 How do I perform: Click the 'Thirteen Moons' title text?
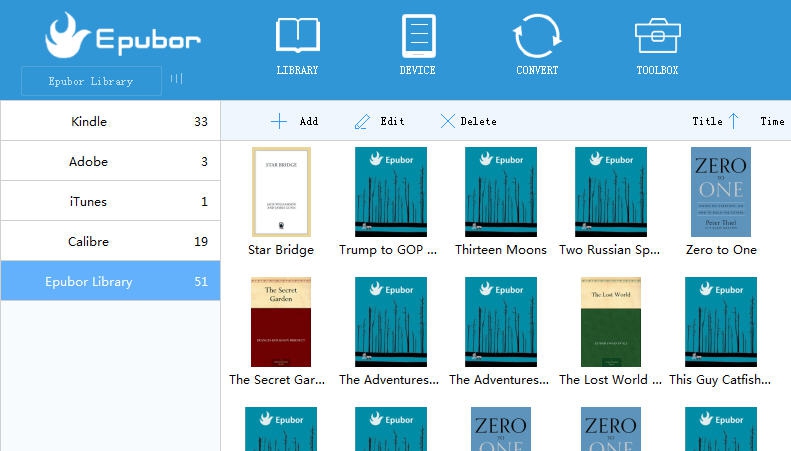pyautogui.click(x=501, y=250)
